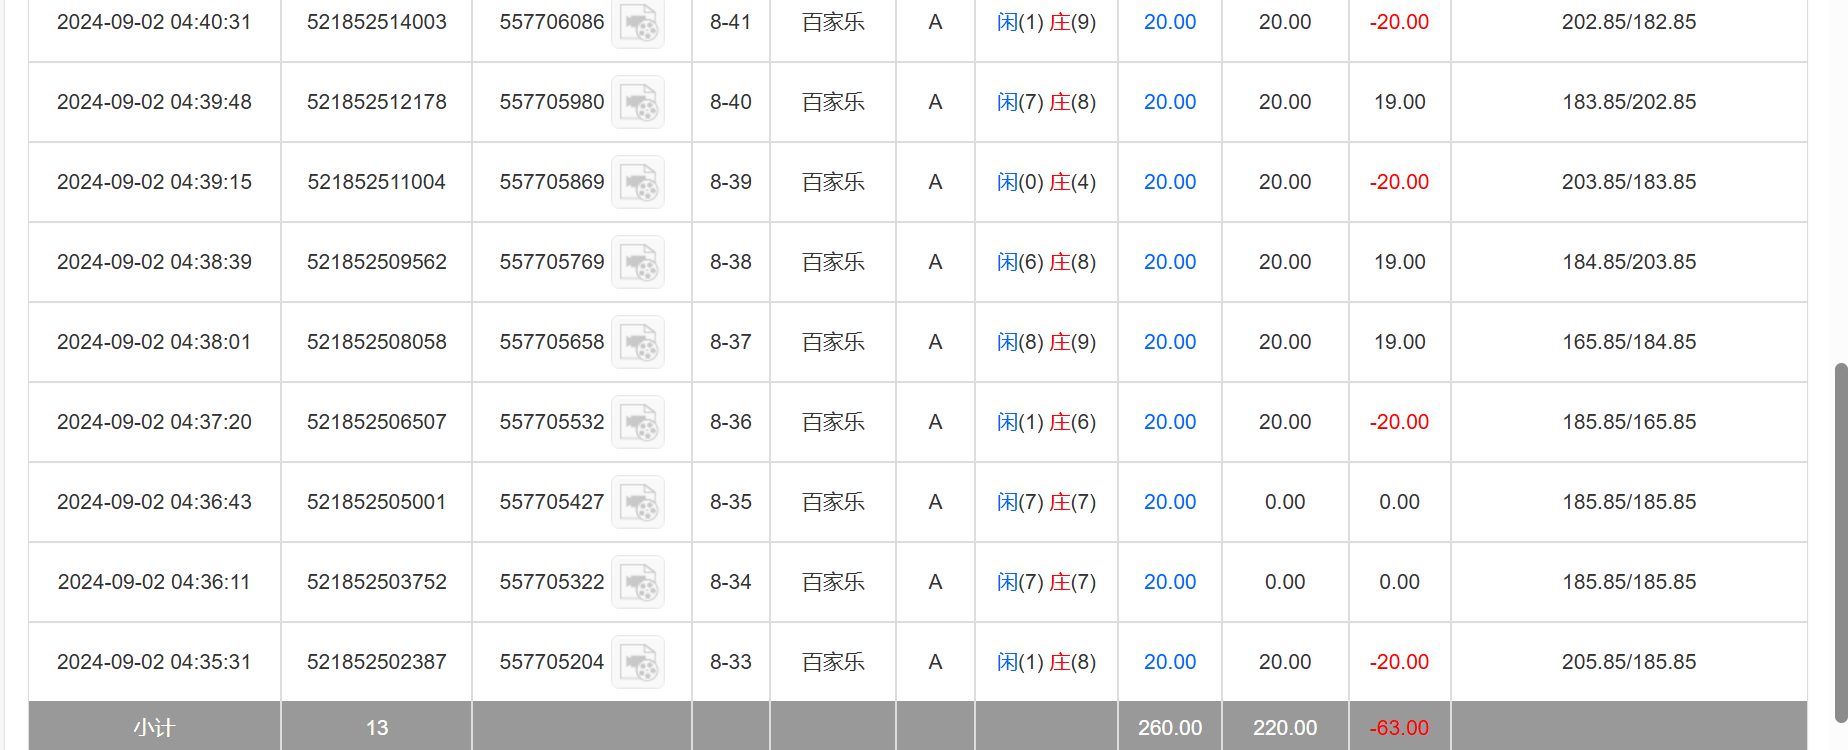View replay icon next to 557705769
This screenshot has width=1848, height=750.
tap(638, 262)
